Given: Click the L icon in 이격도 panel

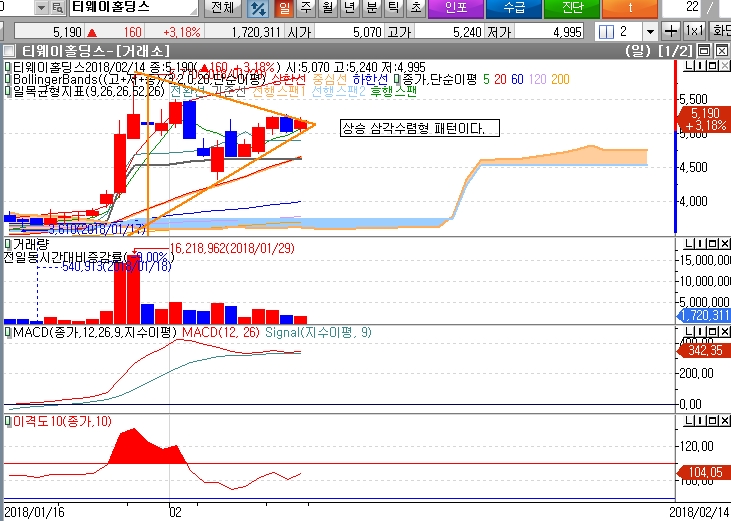Looking at the screenshot, I should tap(689, 421).
